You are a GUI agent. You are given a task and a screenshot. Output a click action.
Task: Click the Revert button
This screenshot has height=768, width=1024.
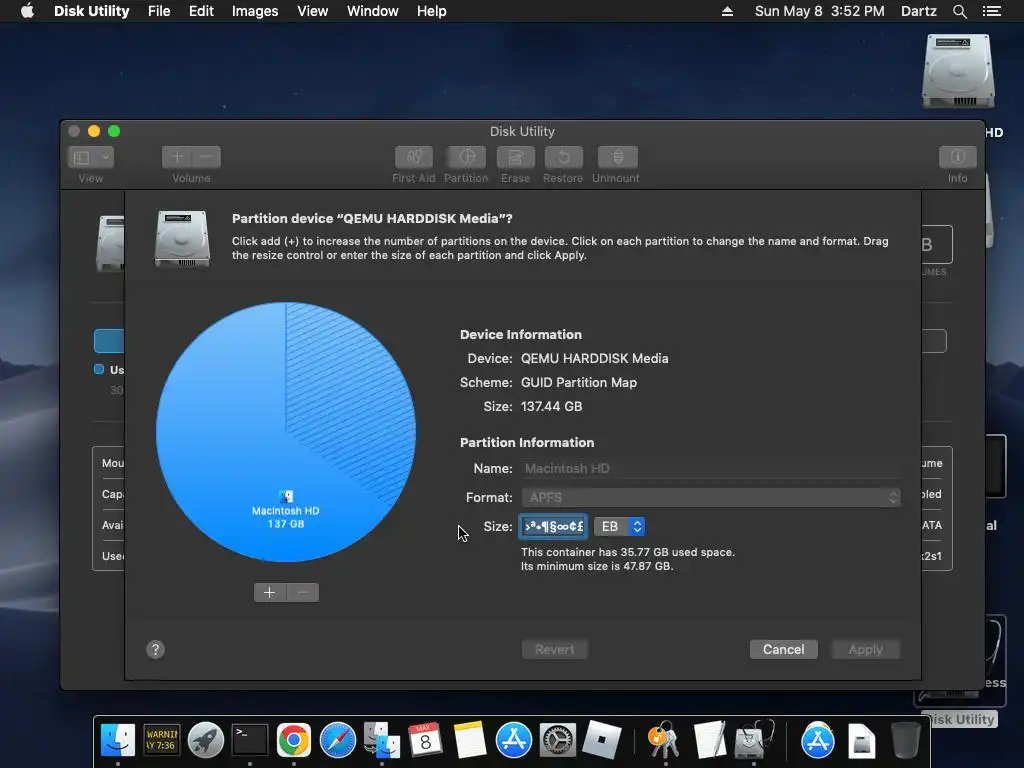(x=554, y=649)
